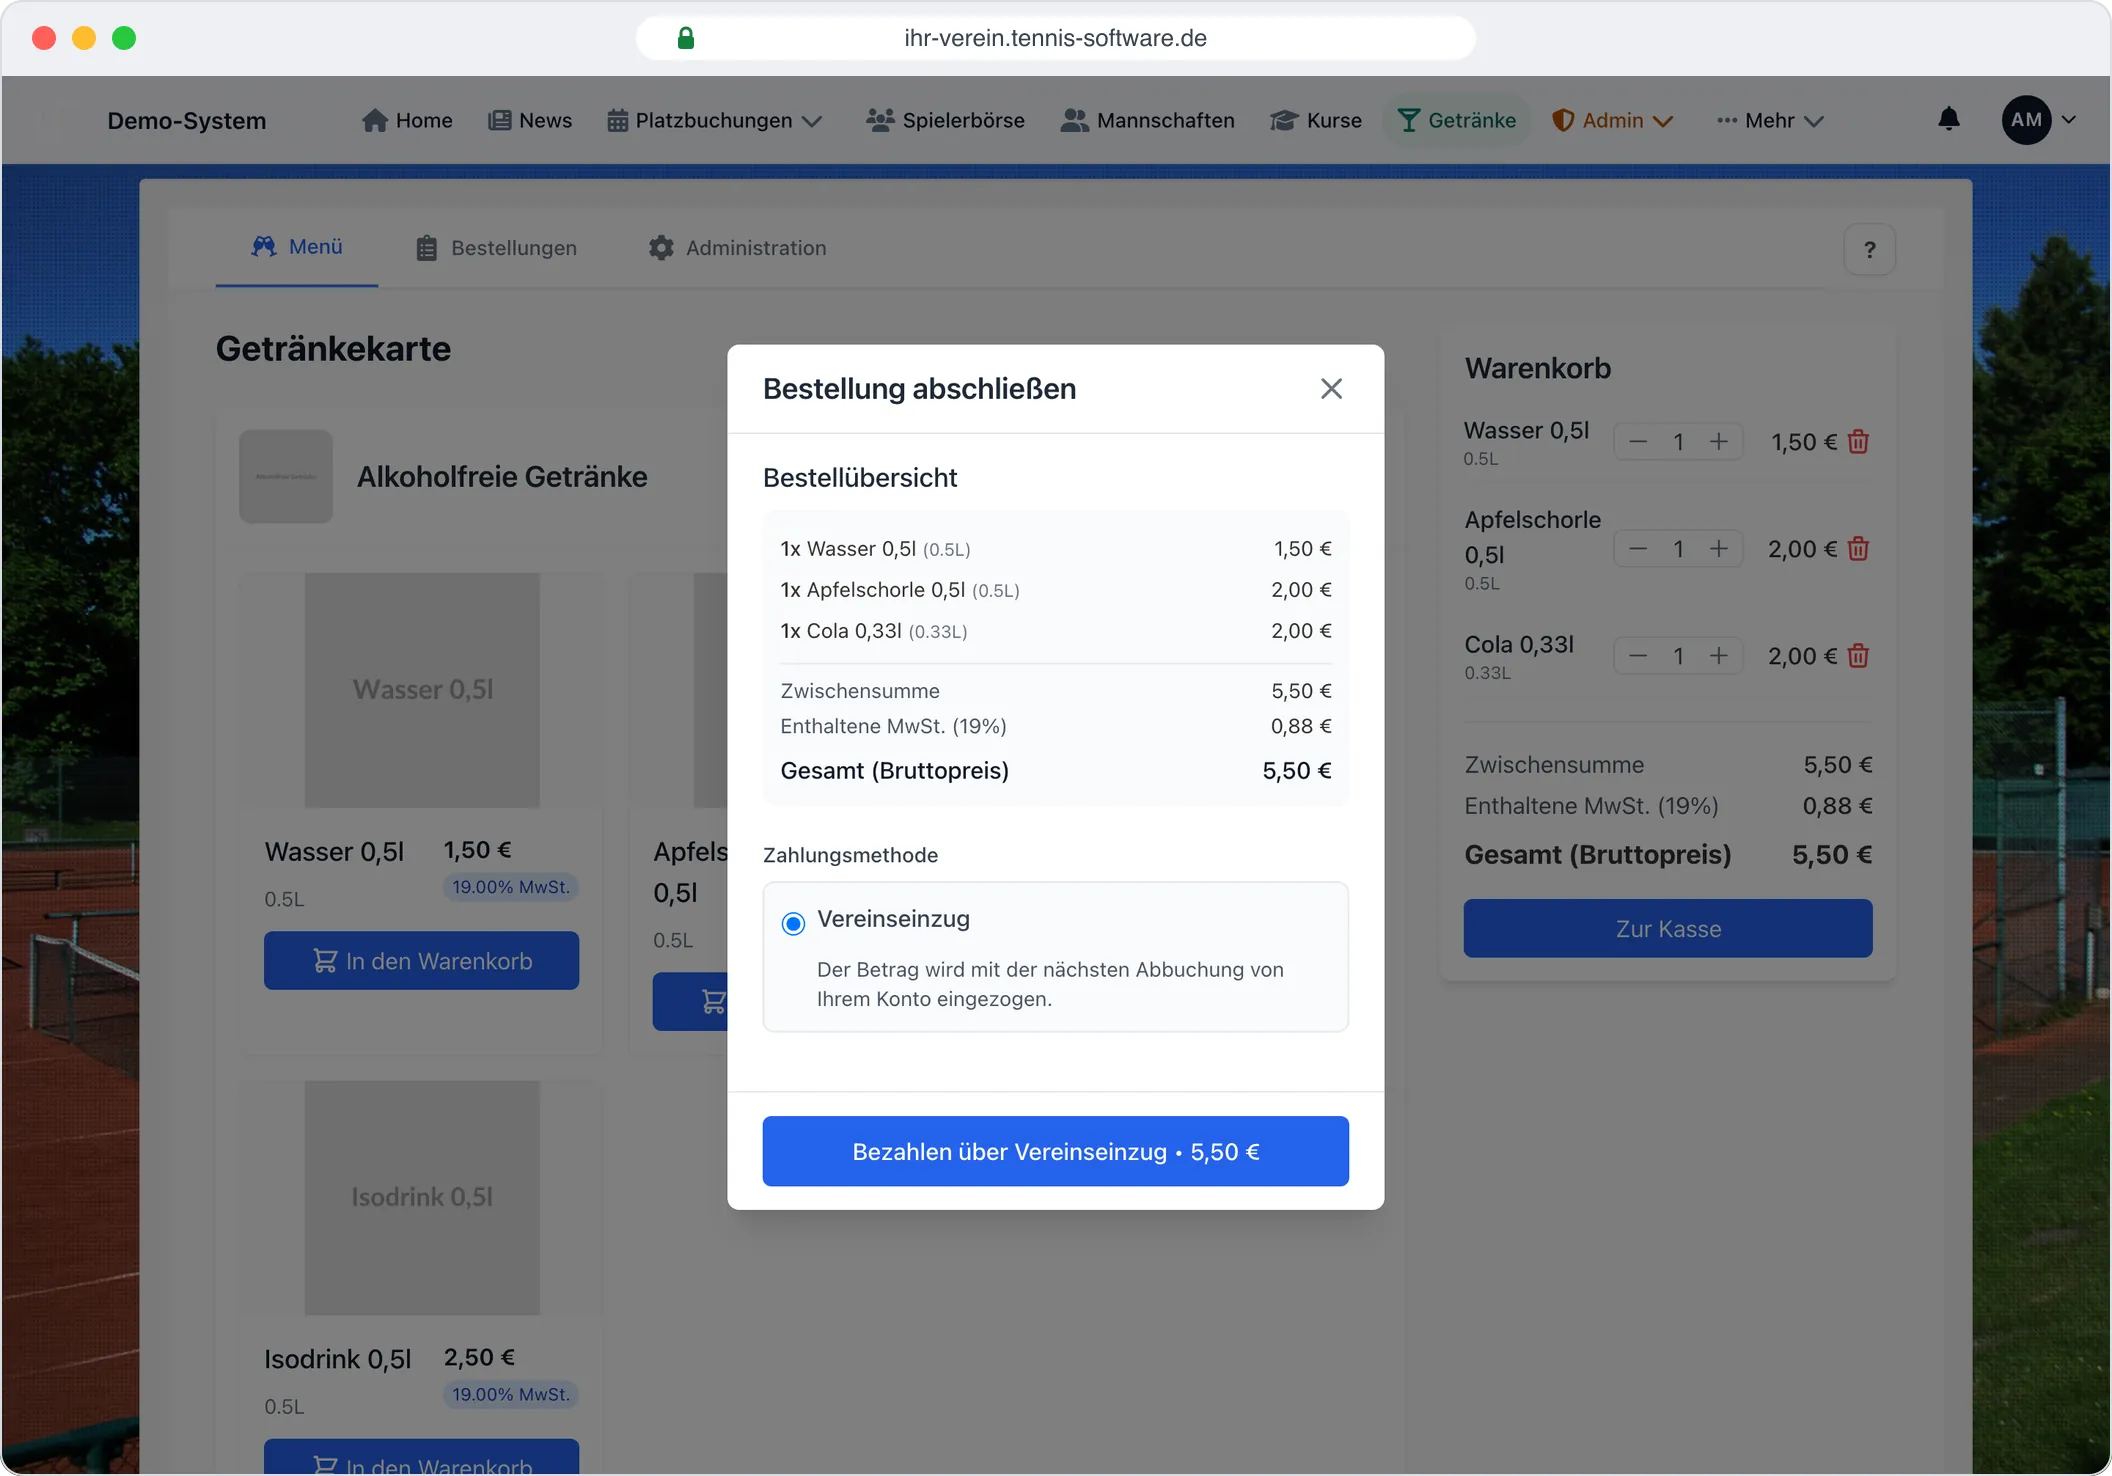Click the Gesamt (Bruttopreis) label in the dialog
2112x1476 pixels.
(x=894, y=771)
